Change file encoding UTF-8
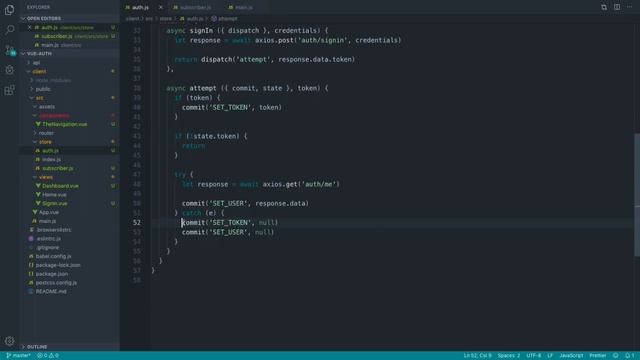This screenshot has width=640, height=360. [533, 356]
